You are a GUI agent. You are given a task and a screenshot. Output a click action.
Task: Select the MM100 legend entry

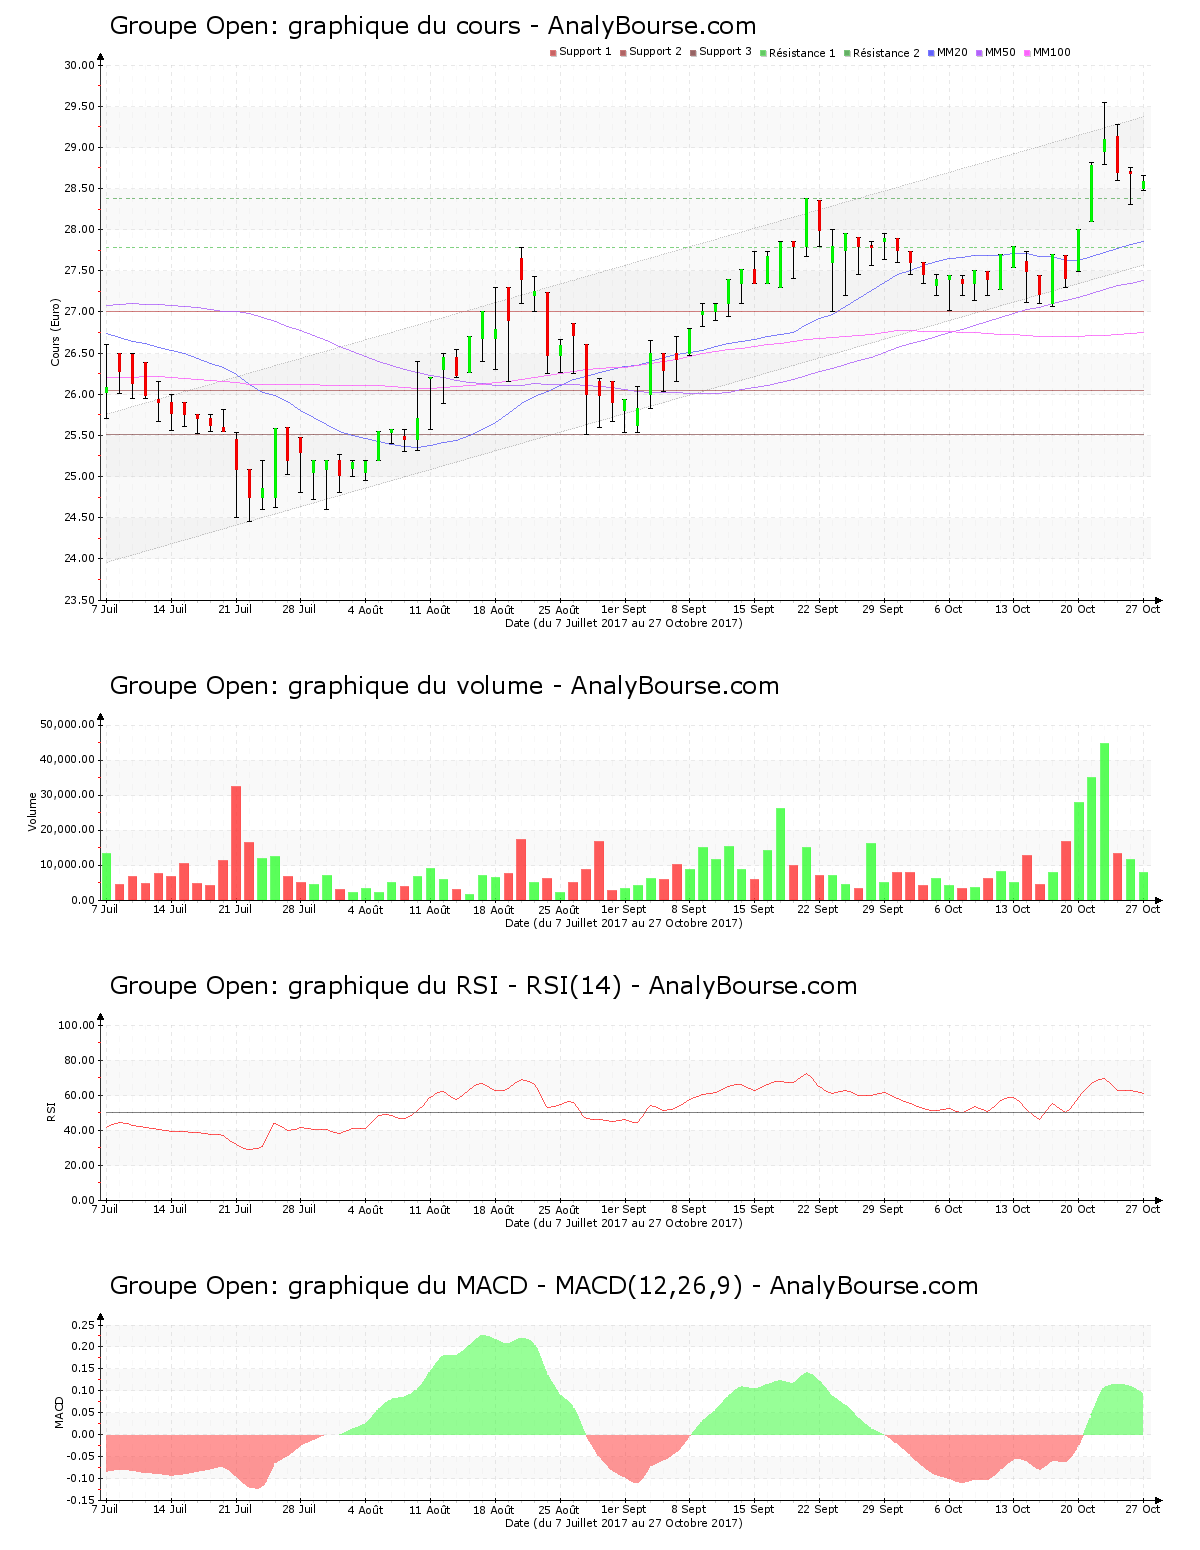pyautogui.click(x=1046, y=52)
